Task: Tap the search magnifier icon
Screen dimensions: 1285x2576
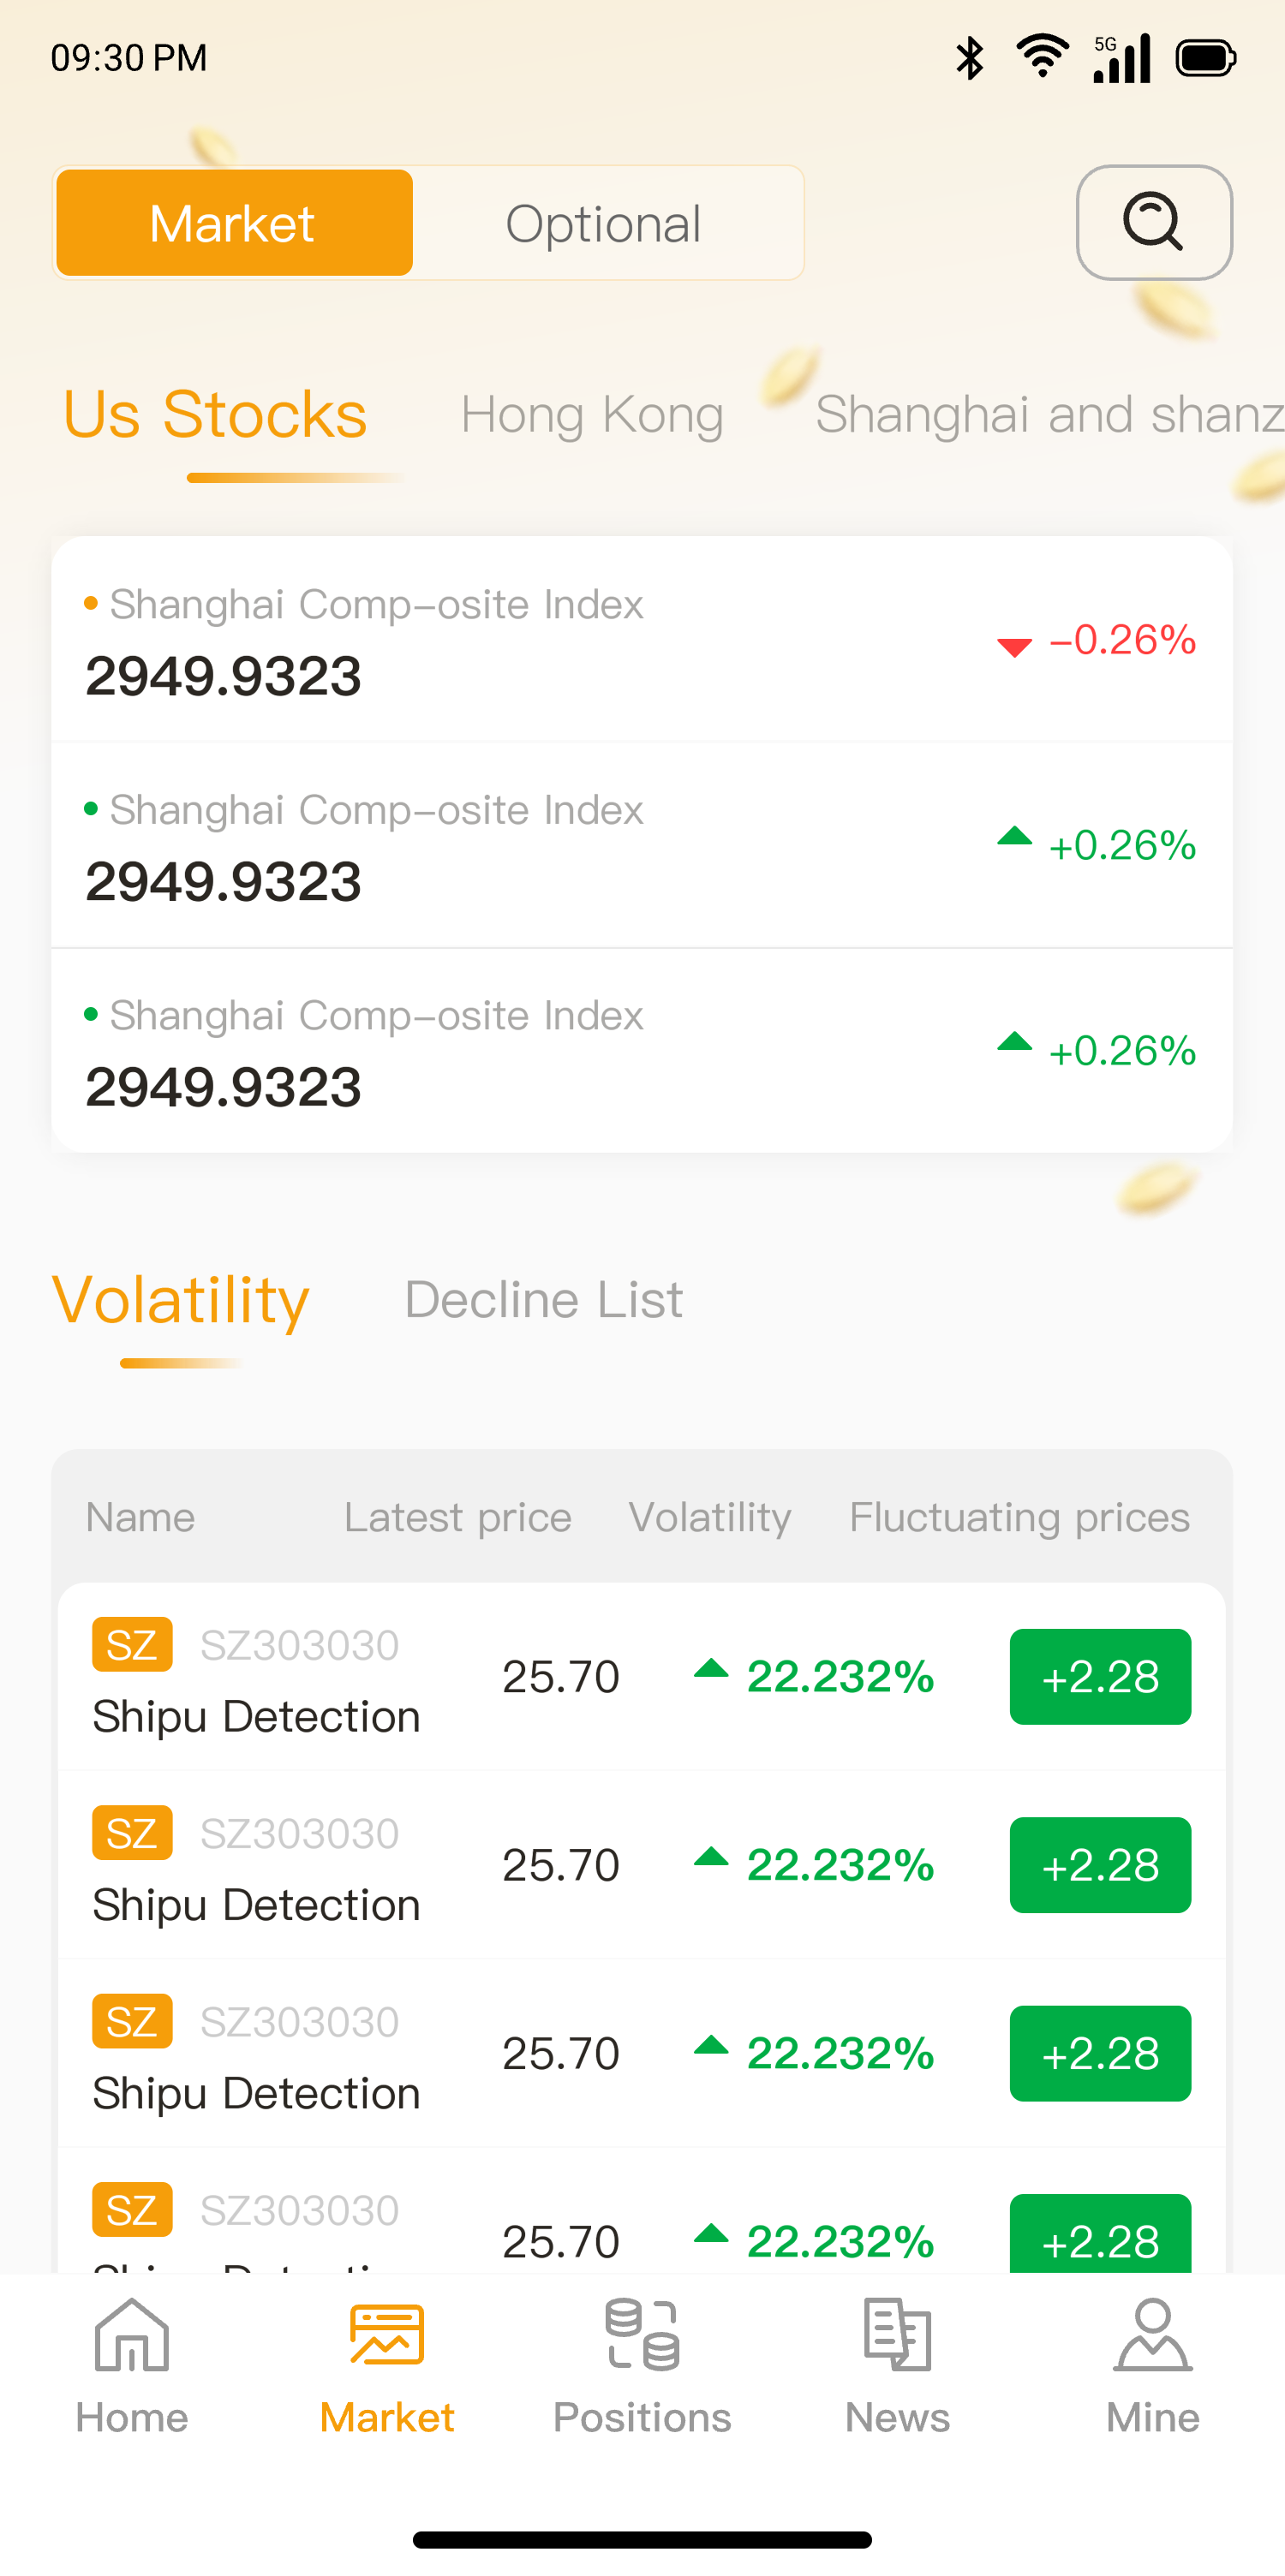Action: click(1153, 222)
